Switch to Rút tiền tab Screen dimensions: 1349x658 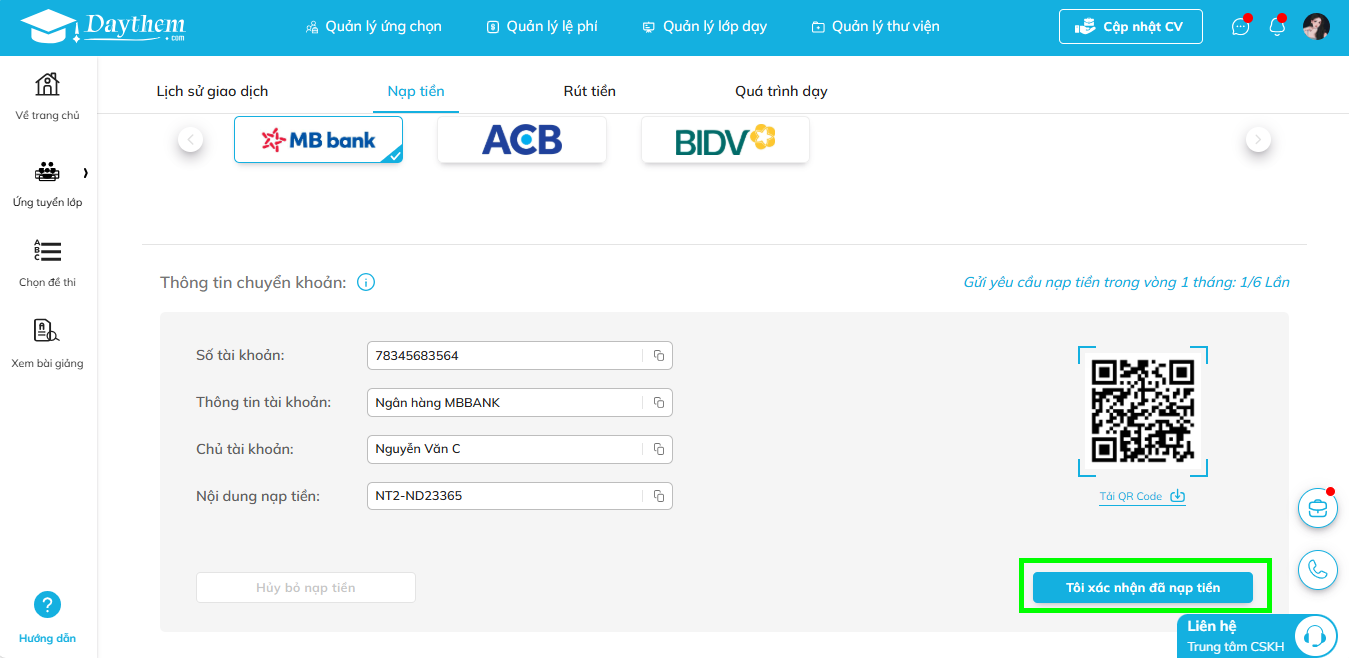[590, 91]
